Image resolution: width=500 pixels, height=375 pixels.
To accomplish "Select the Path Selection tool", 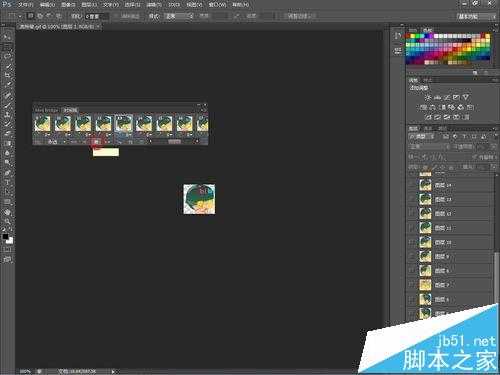I will 7,193.
